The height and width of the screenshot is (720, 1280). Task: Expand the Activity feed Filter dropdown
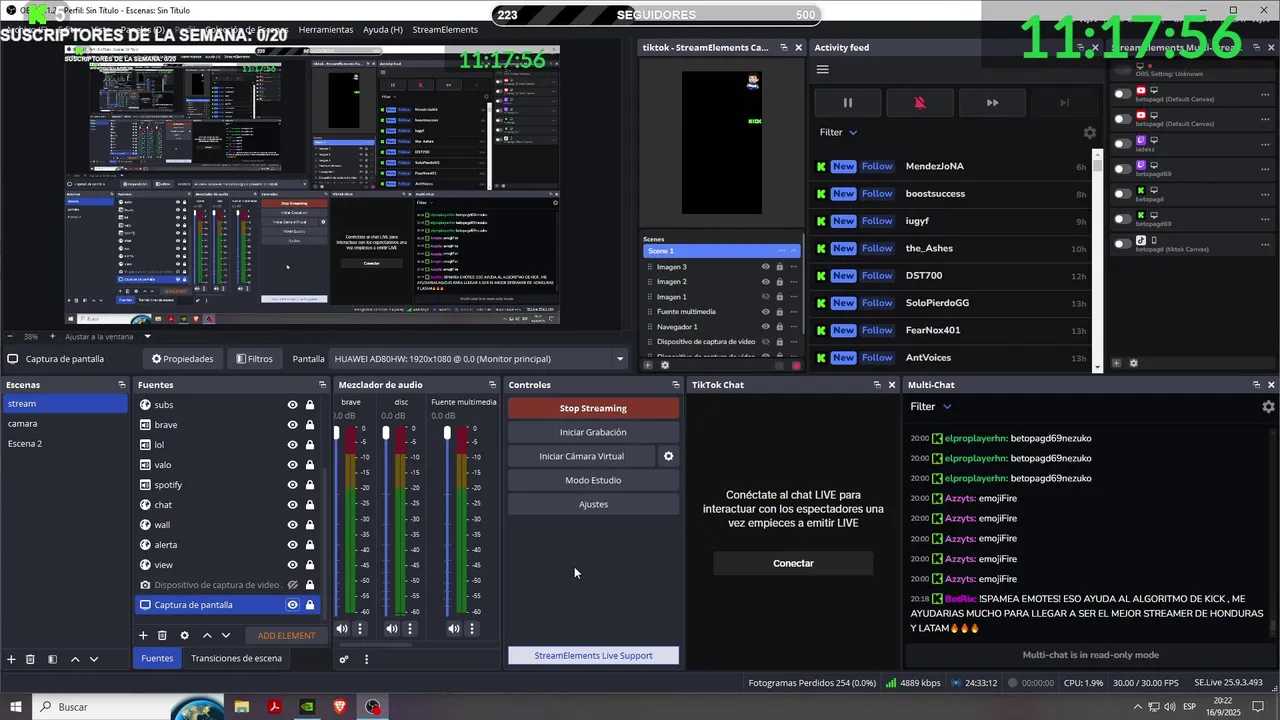[x=839, y=132]
